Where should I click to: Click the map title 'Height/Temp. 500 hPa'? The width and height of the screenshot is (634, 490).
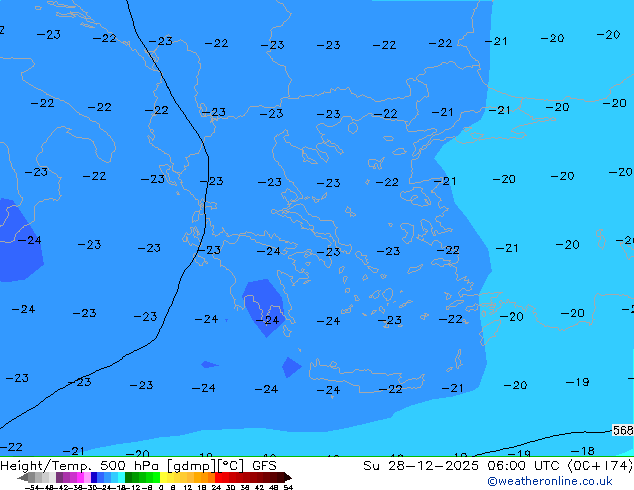coord(81,466)
